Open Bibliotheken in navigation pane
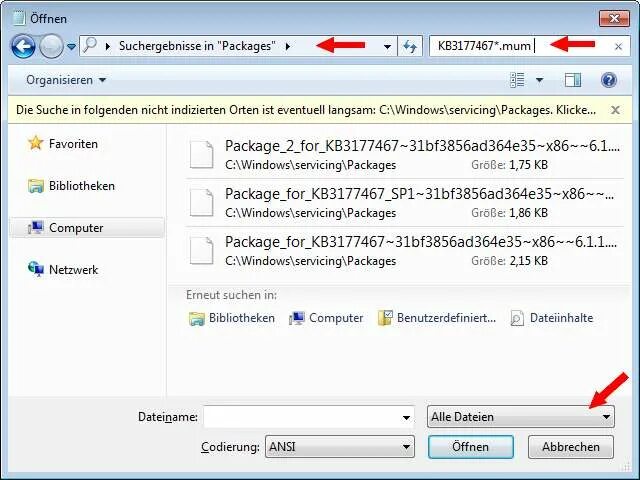The image size is (640, 480). (82, 186)
